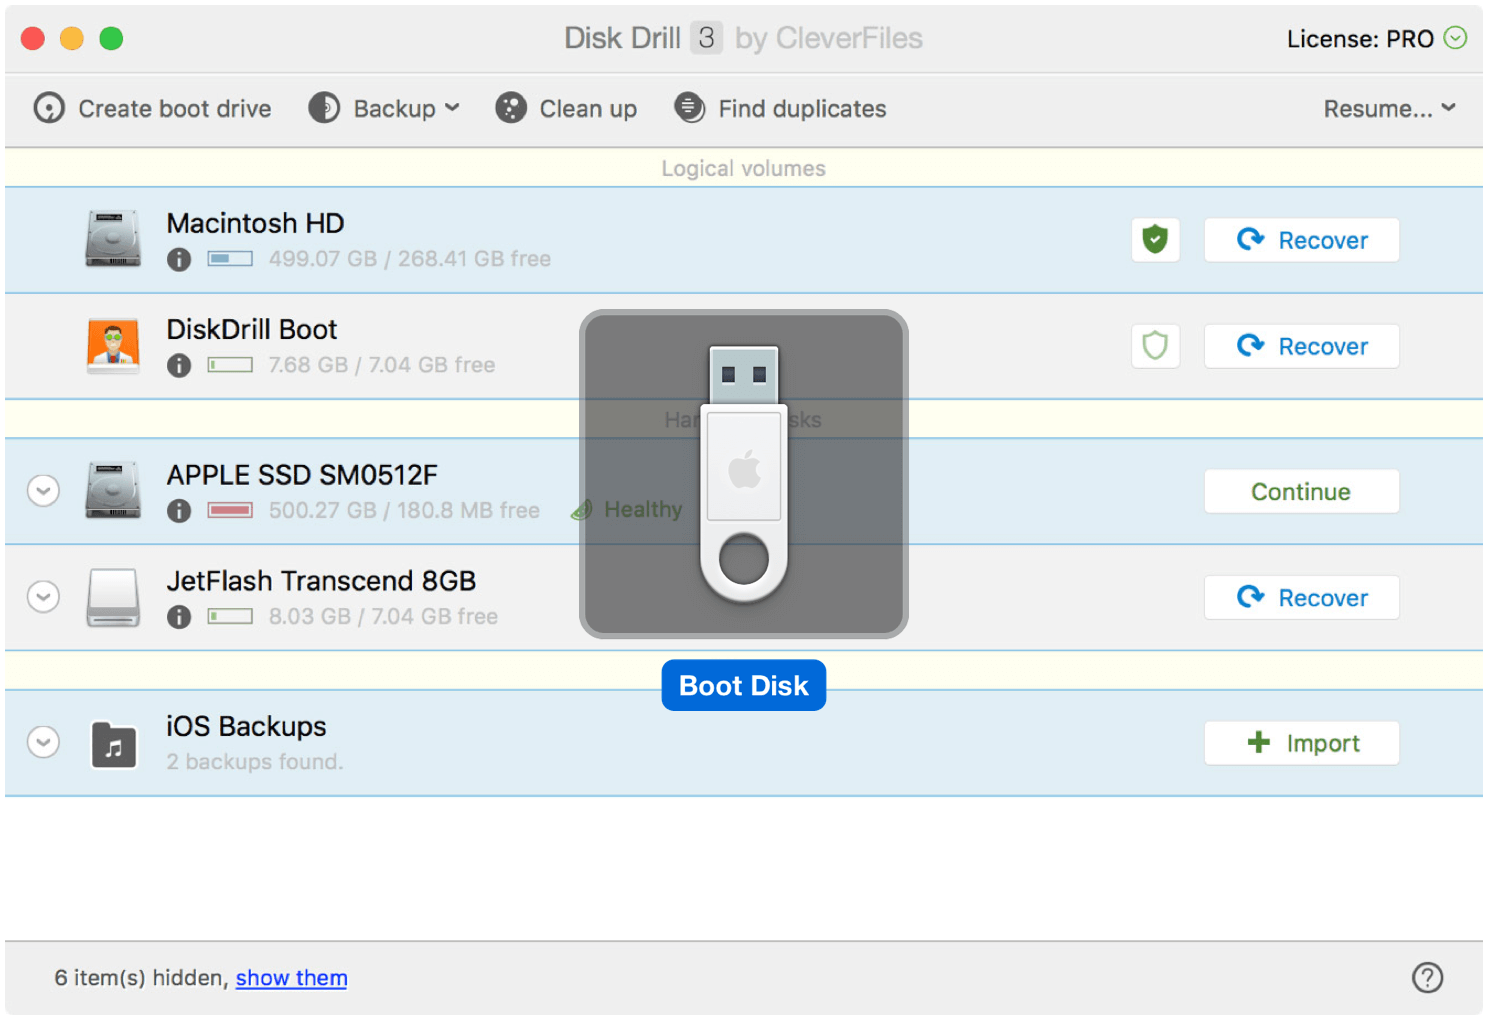
Task: Select the iOS Backups music folder icon
Action: pyautogui.click(x=114, y=744)
